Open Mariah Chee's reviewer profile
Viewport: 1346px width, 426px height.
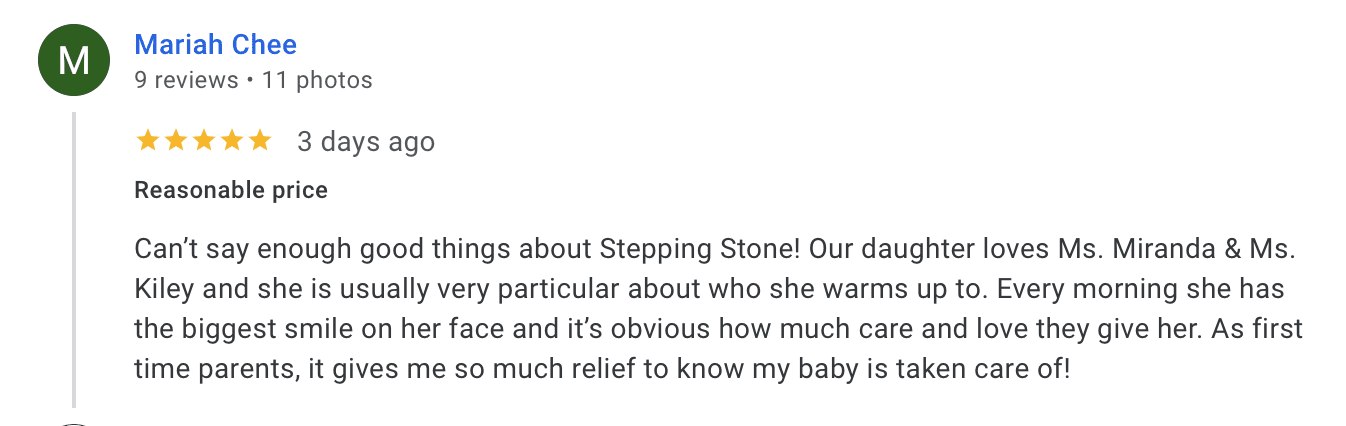tap(215, 45)
